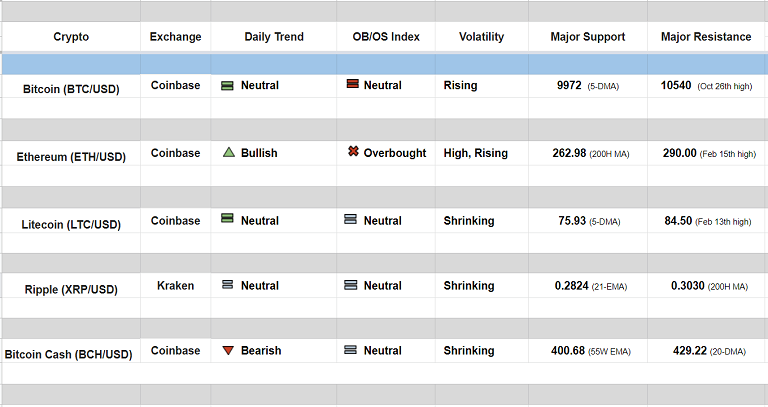Select the Major Resistance column header
The height and width of the screenshot is (407, 768).
point(706,37)
